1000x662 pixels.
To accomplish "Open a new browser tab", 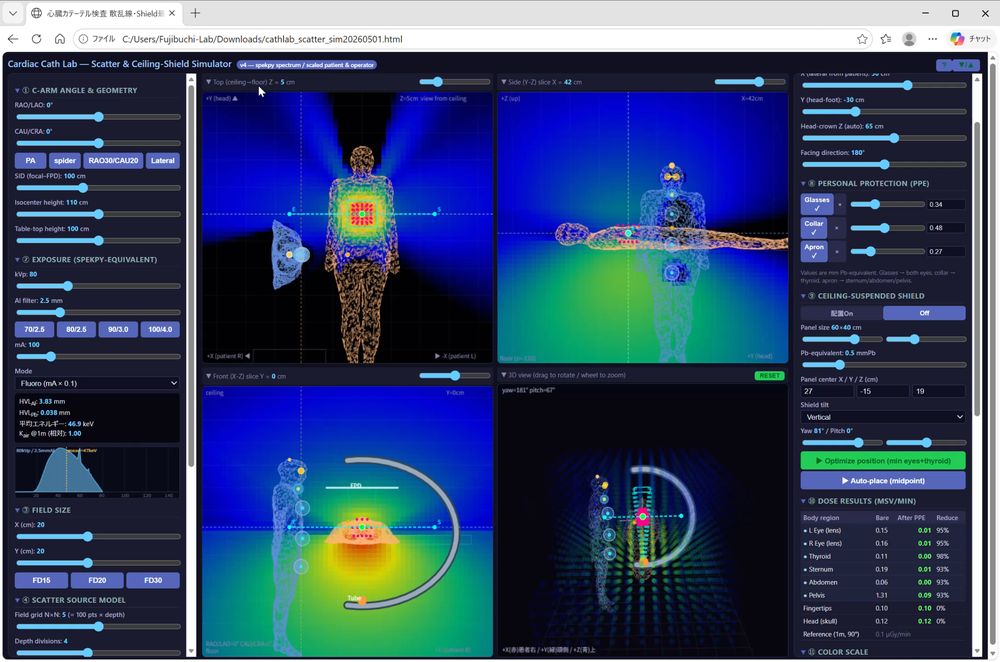I will (x=195, y=13).
